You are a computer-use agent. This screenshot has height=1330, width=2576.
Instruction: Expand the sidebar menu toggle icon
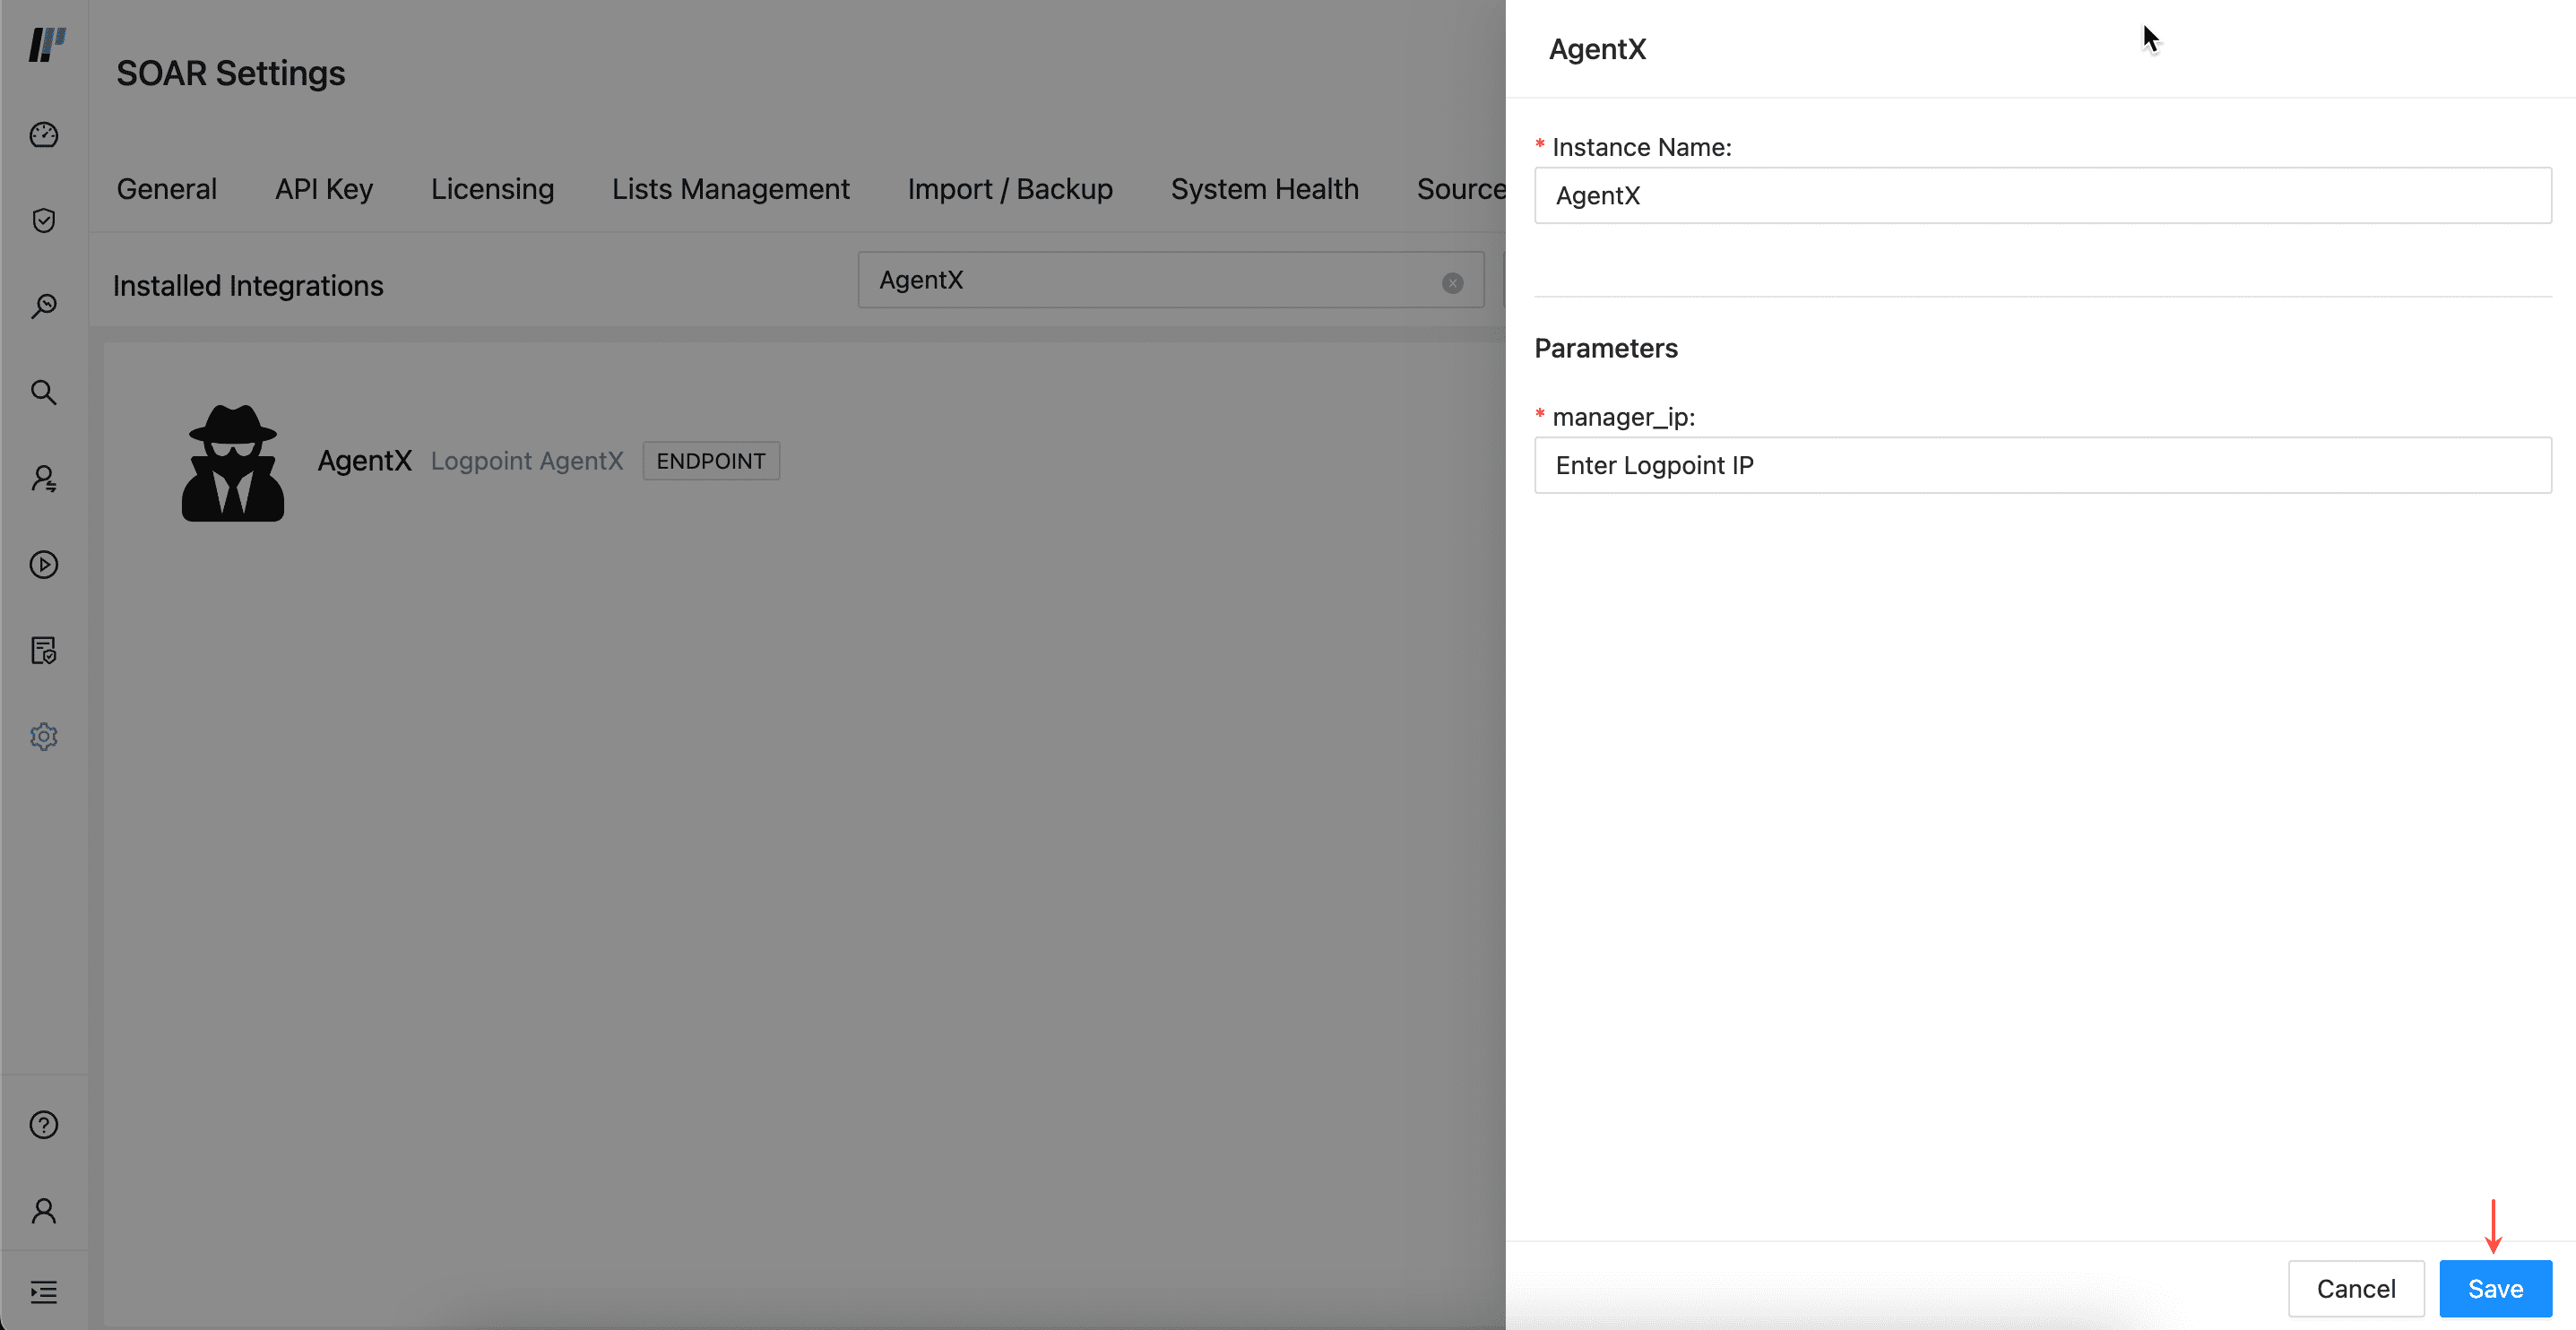(x=44, y=1292)
